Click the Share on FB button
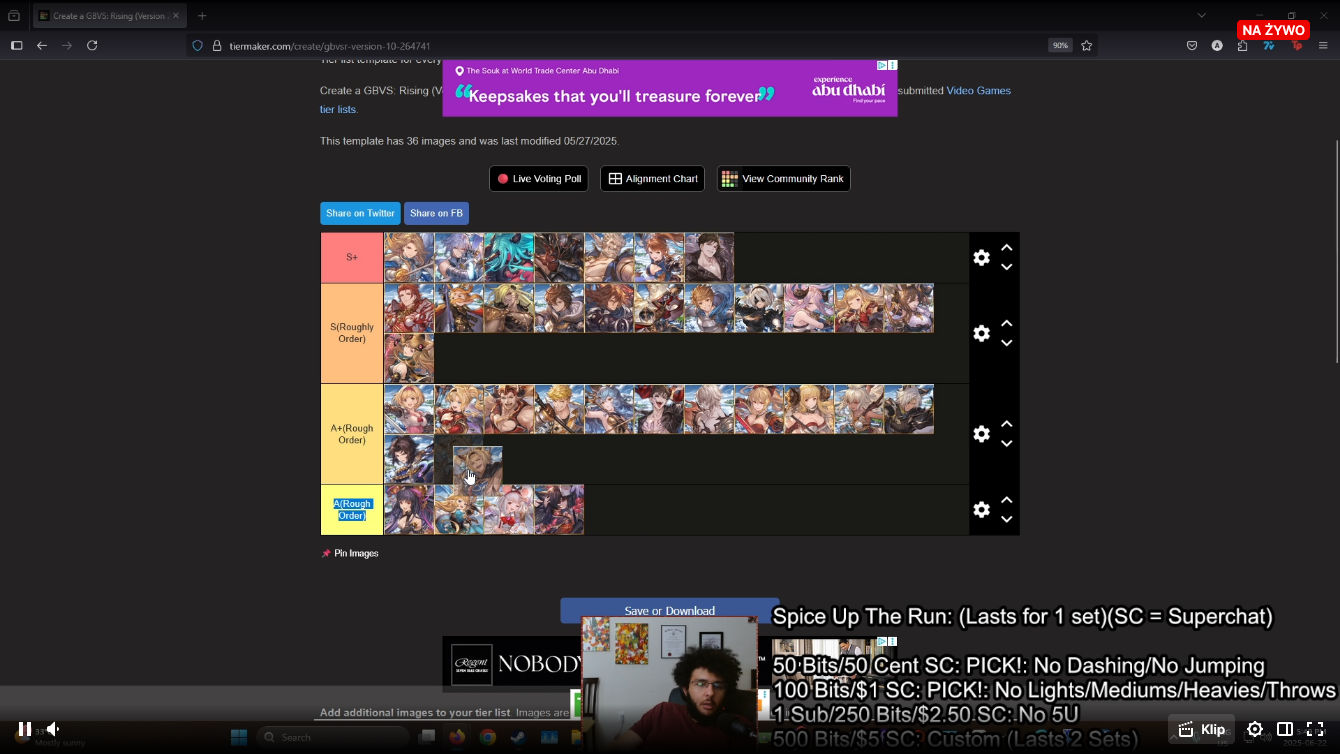 436,213
